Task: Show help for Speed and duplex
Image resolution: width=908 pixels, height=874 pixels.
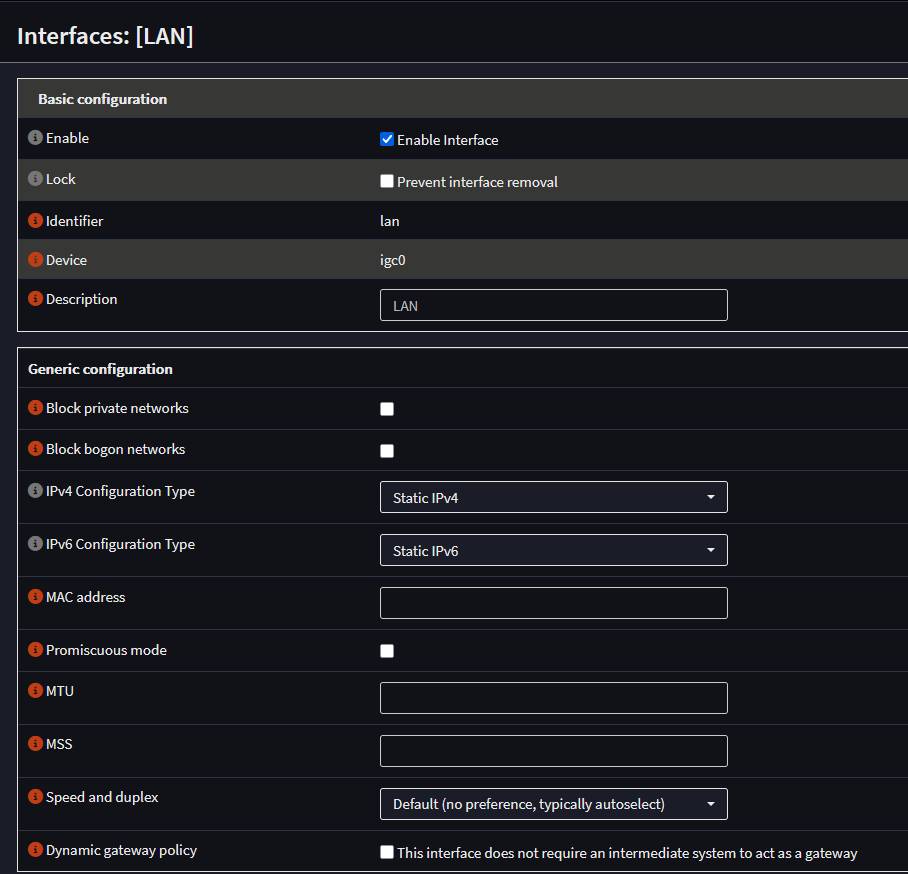Action: click(x=35, y=797)
